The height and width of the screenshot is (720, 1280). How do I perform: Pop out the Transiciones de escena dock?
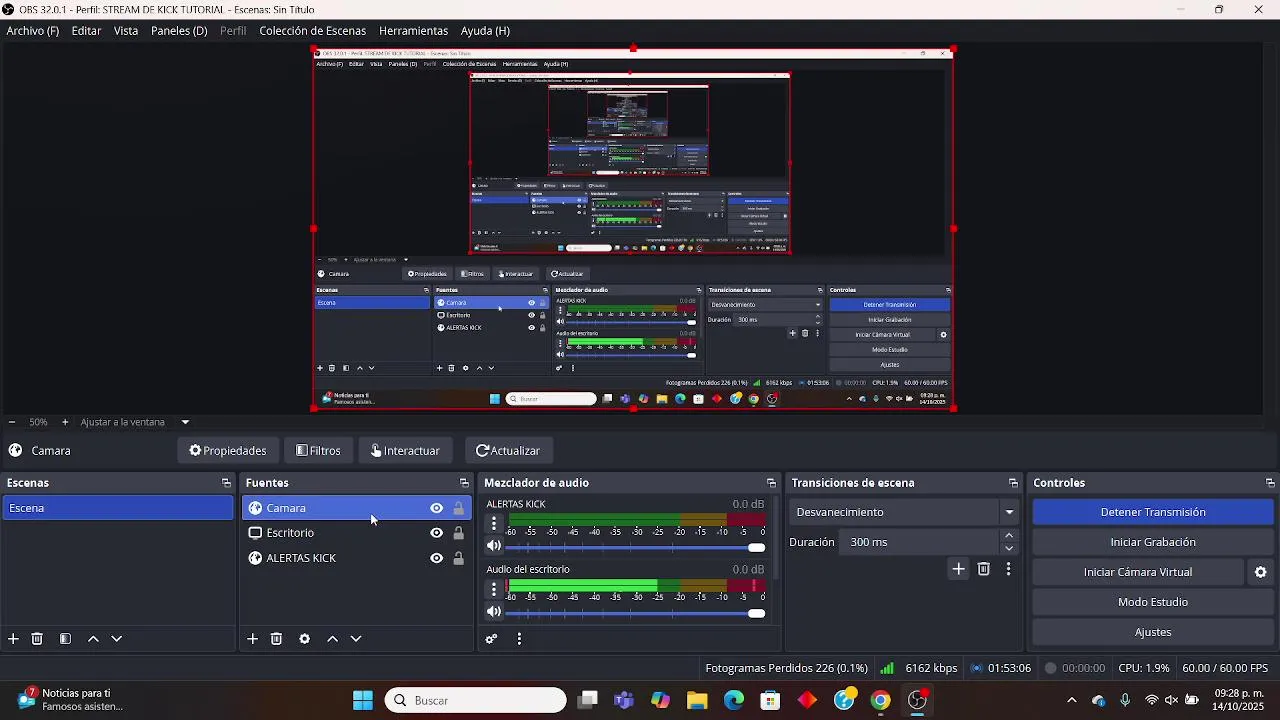pos(1013,483)
